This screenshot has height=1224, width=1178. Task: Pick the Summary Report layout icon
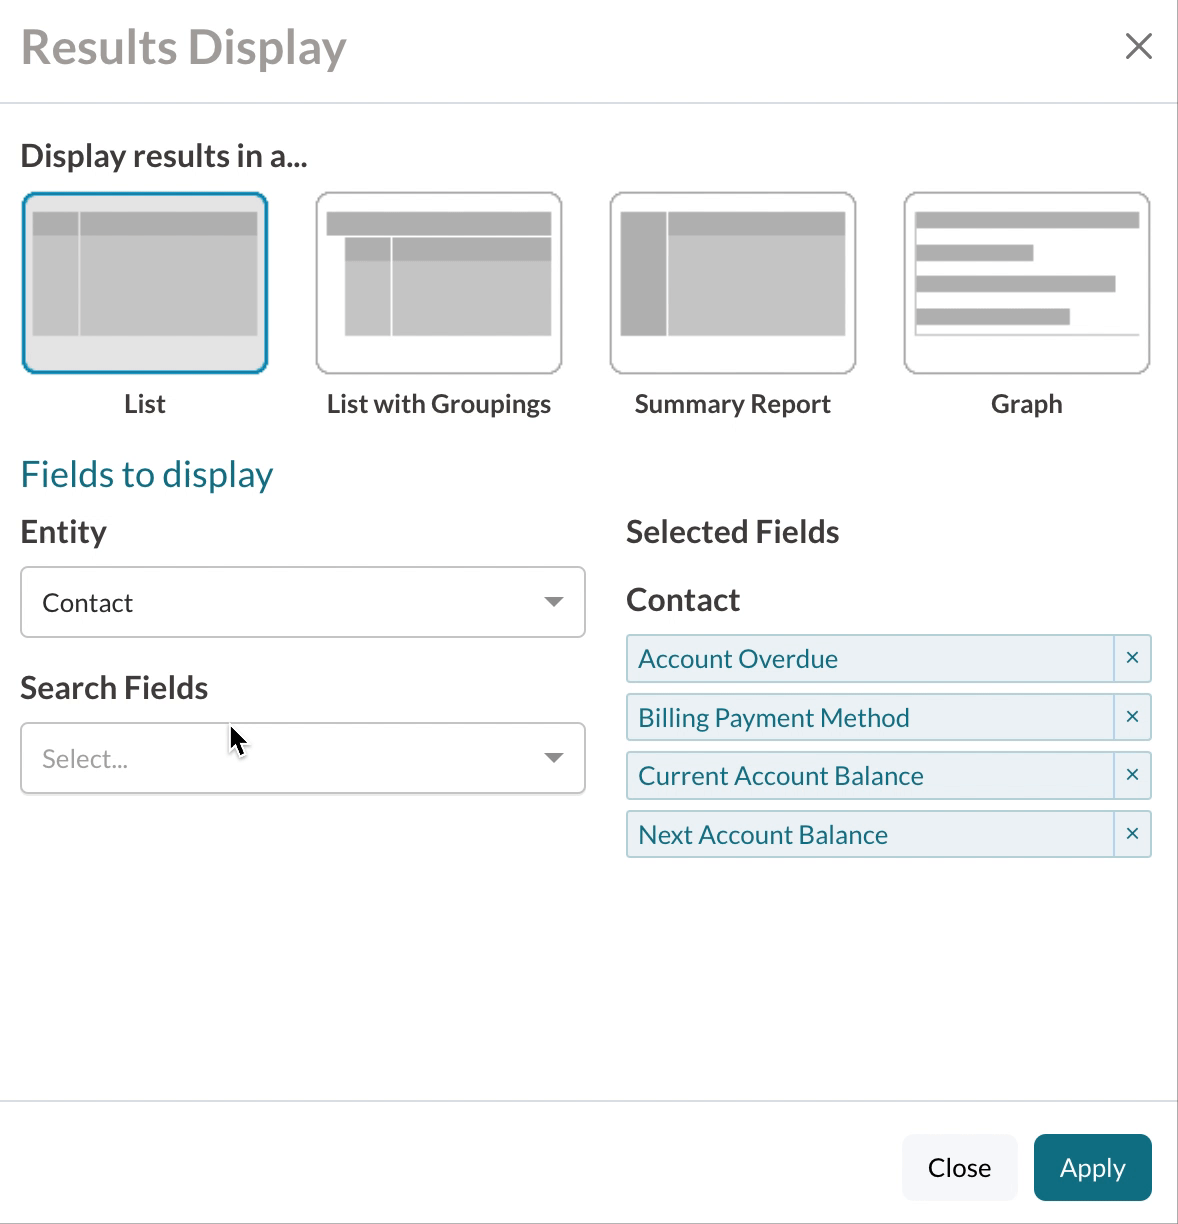tap(733, 283)
